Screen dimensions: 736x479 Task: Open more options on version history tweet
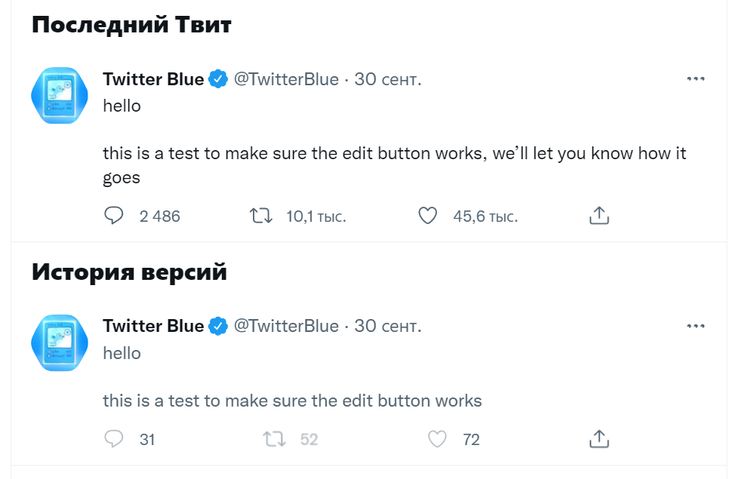696,326
